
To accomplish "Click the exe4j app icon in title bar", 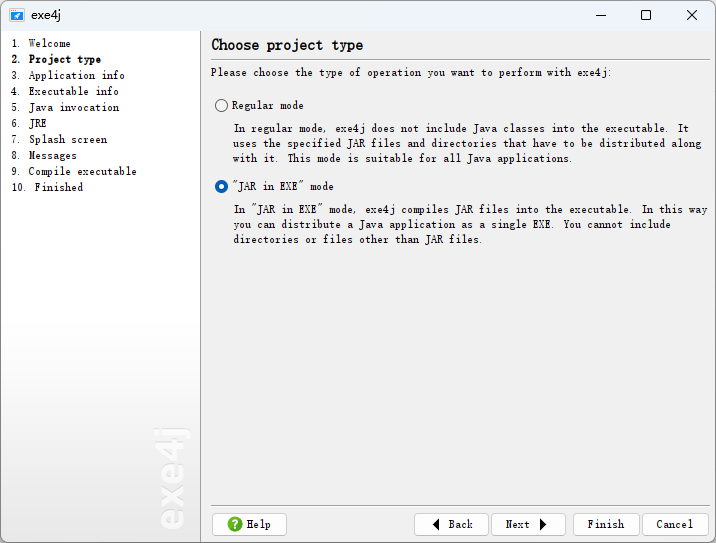I will tap(16, 15).
